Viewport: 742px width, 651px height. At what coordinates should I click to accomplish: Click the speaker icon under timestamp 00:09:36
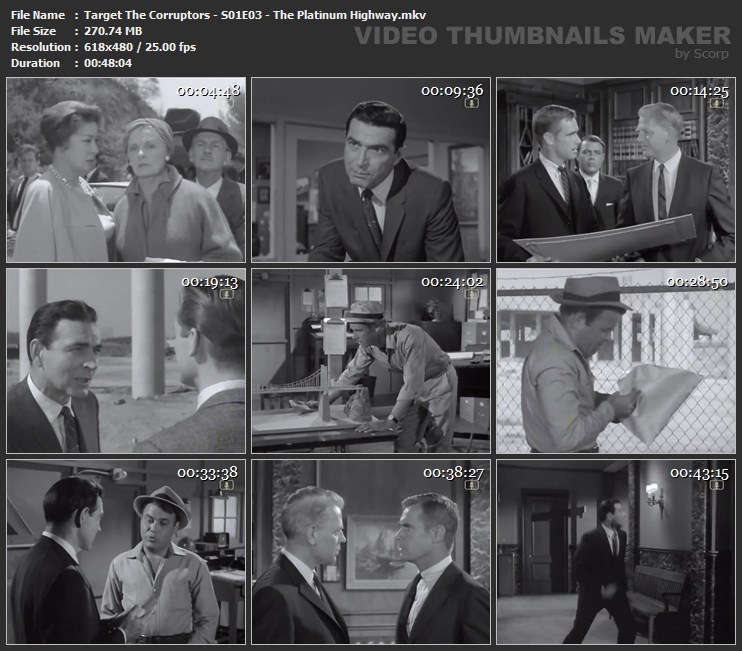coord(471,103)
